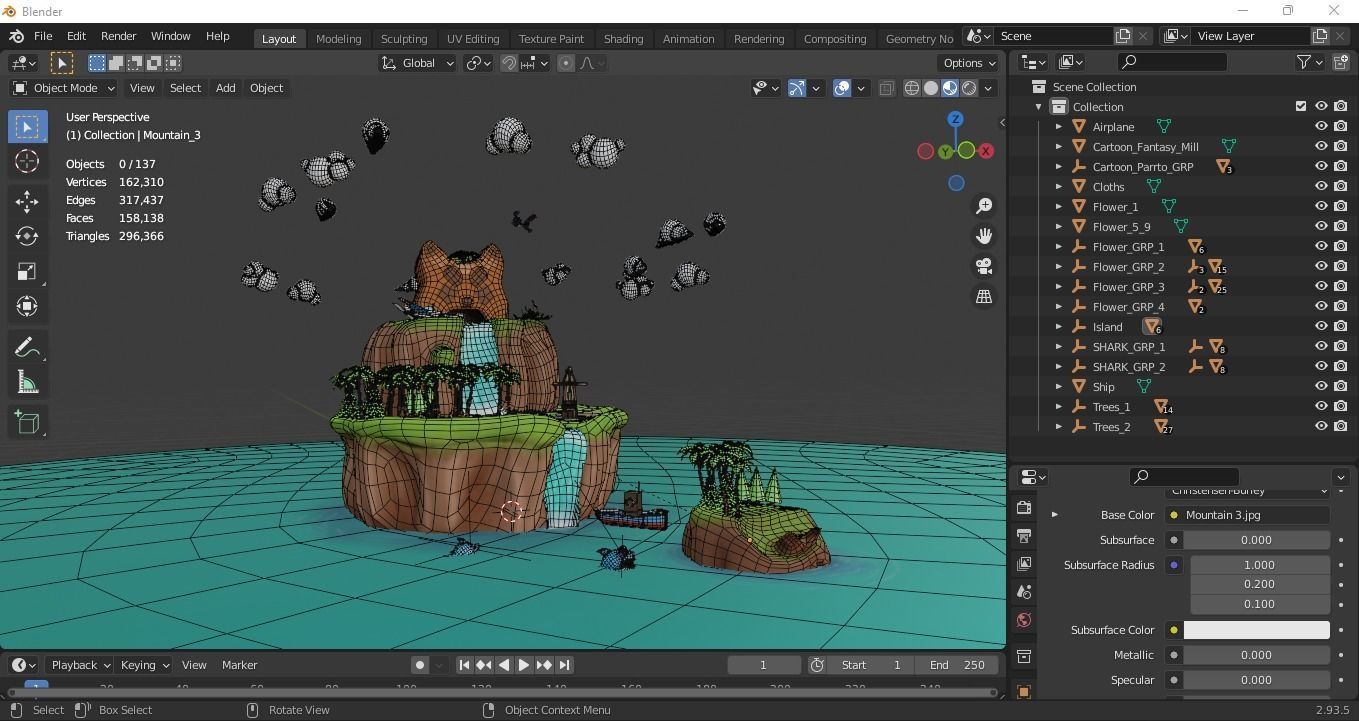Toggle viewport overlays button

tap(842, 88)
